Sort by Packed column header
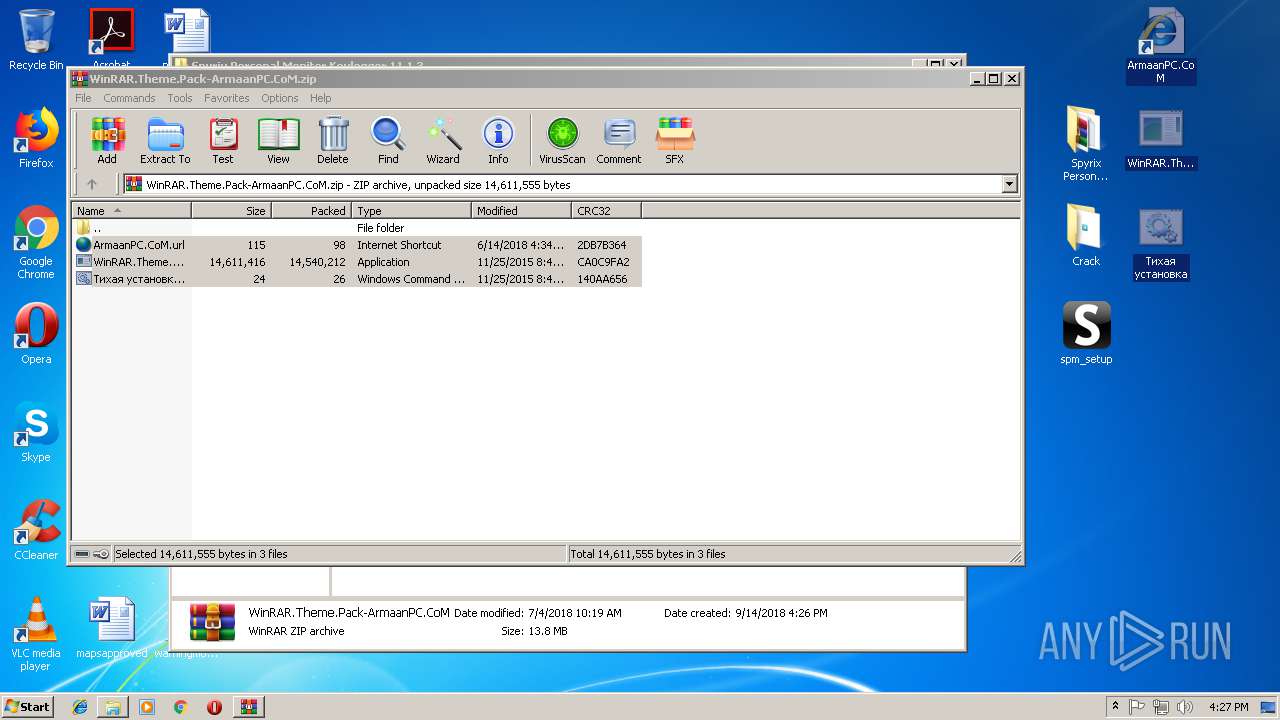This screenshot has height=720, width=1280. tap(311, 211)
